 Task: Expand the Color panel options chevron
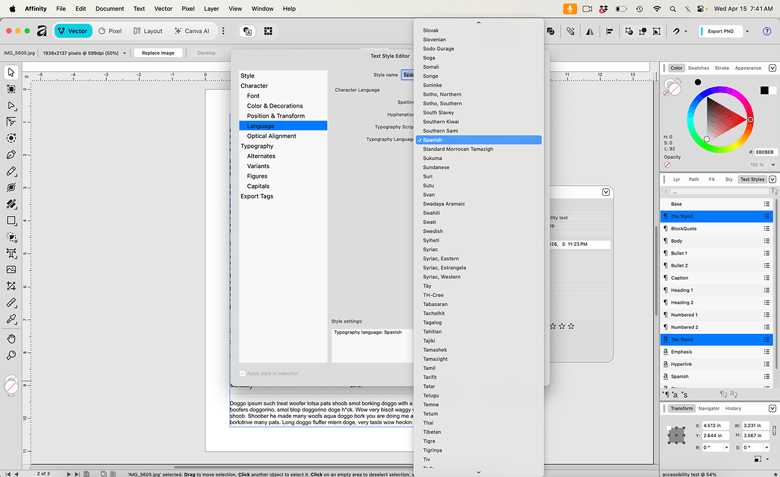pos(772,68)
